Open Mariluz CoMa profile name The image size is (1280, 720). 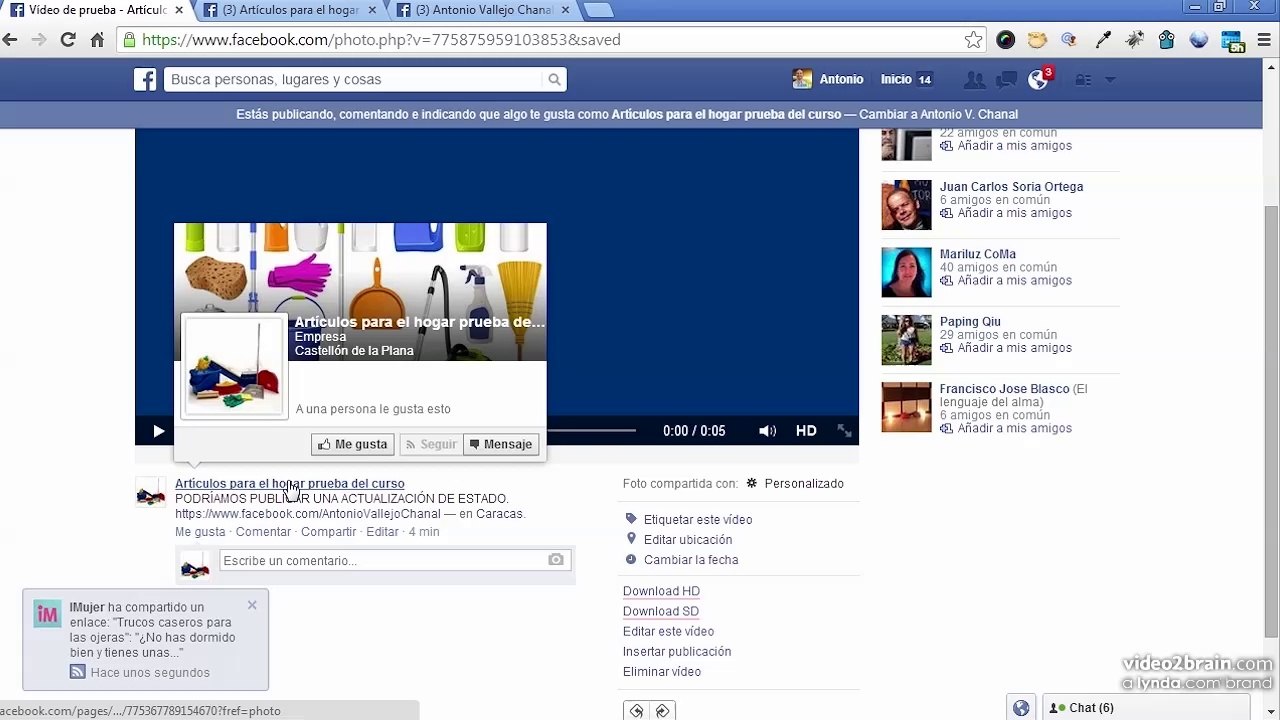(x=977, y=254)
